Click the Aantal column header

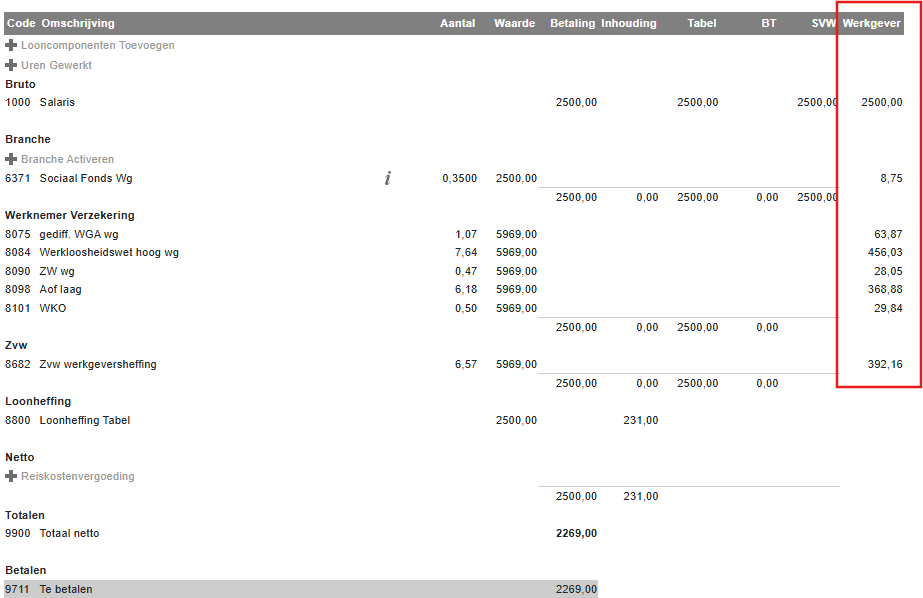[x=457, y=23]
